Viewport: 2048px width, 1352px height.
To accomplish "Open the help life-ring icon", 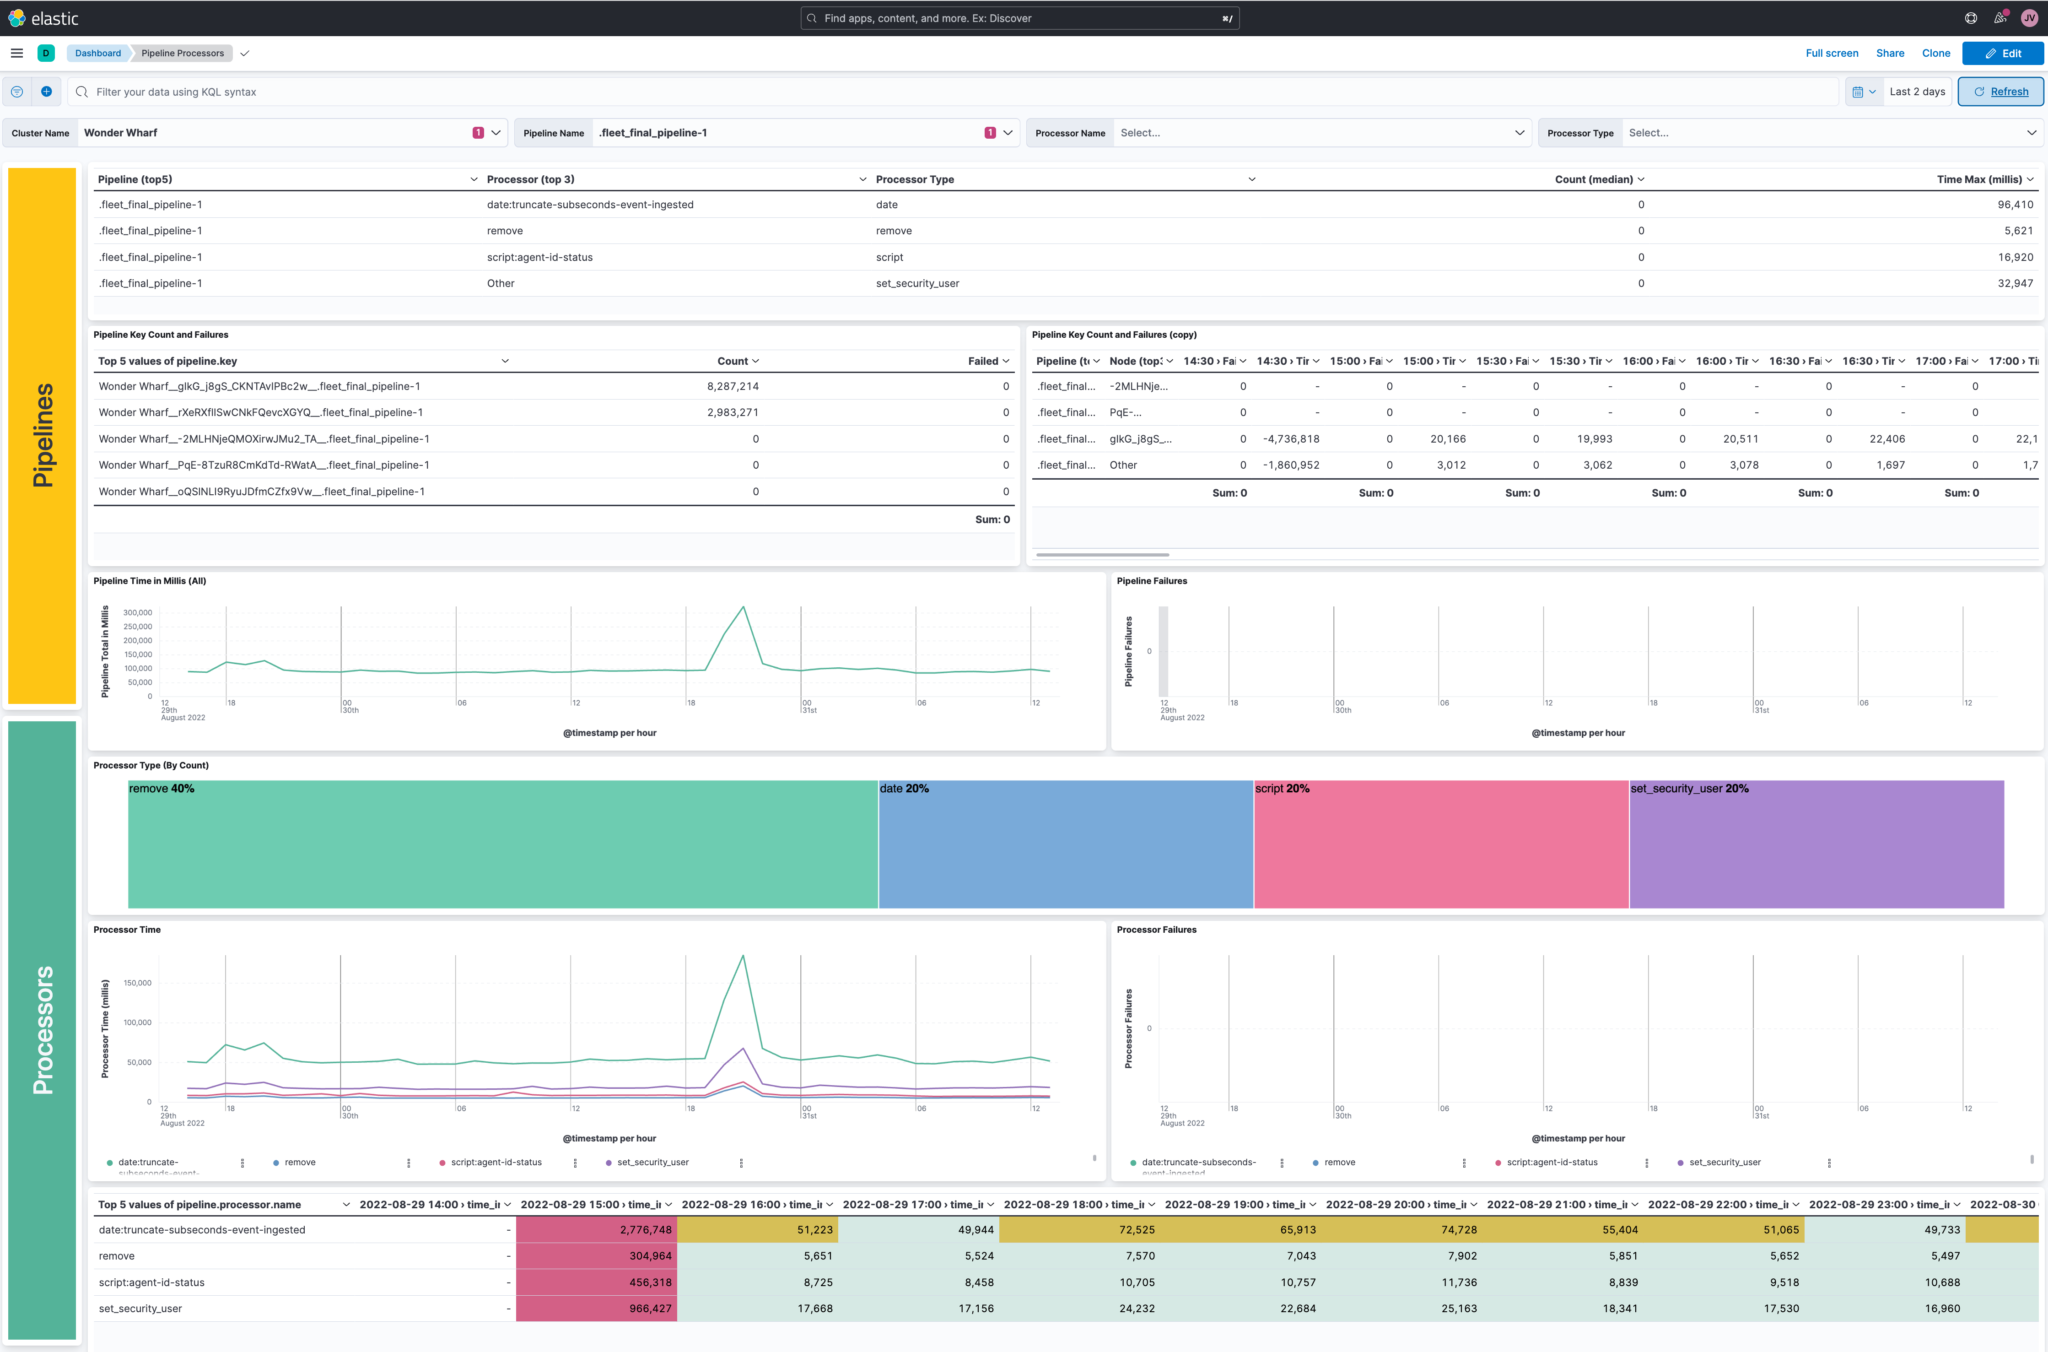I will [x=1970, y=17].
